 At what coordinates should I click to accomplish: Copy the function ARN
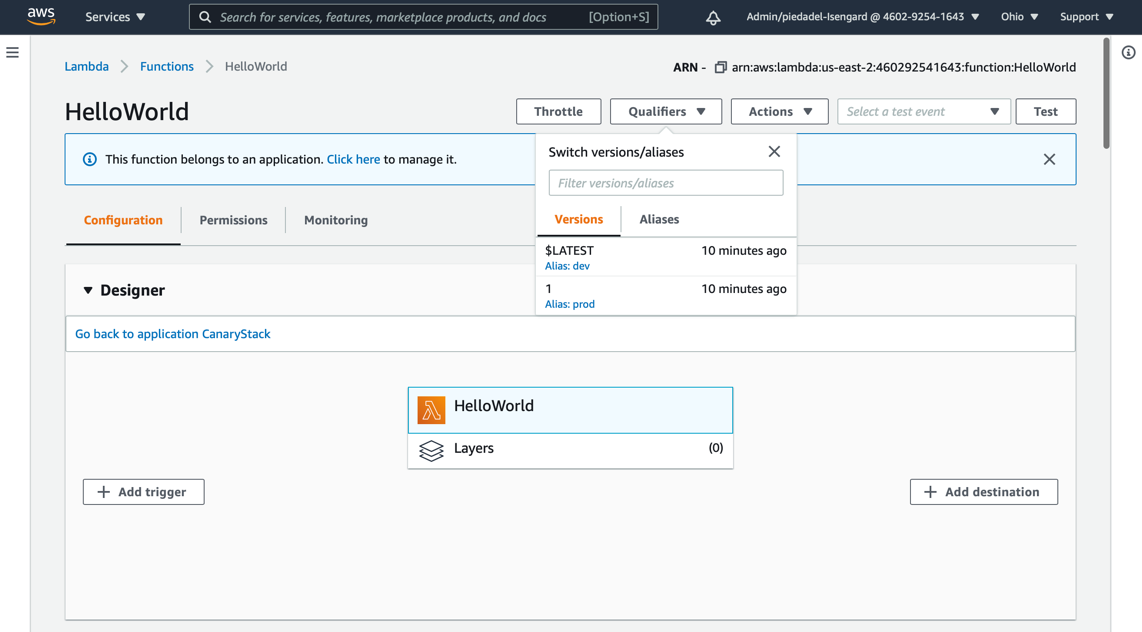point(720,67)
